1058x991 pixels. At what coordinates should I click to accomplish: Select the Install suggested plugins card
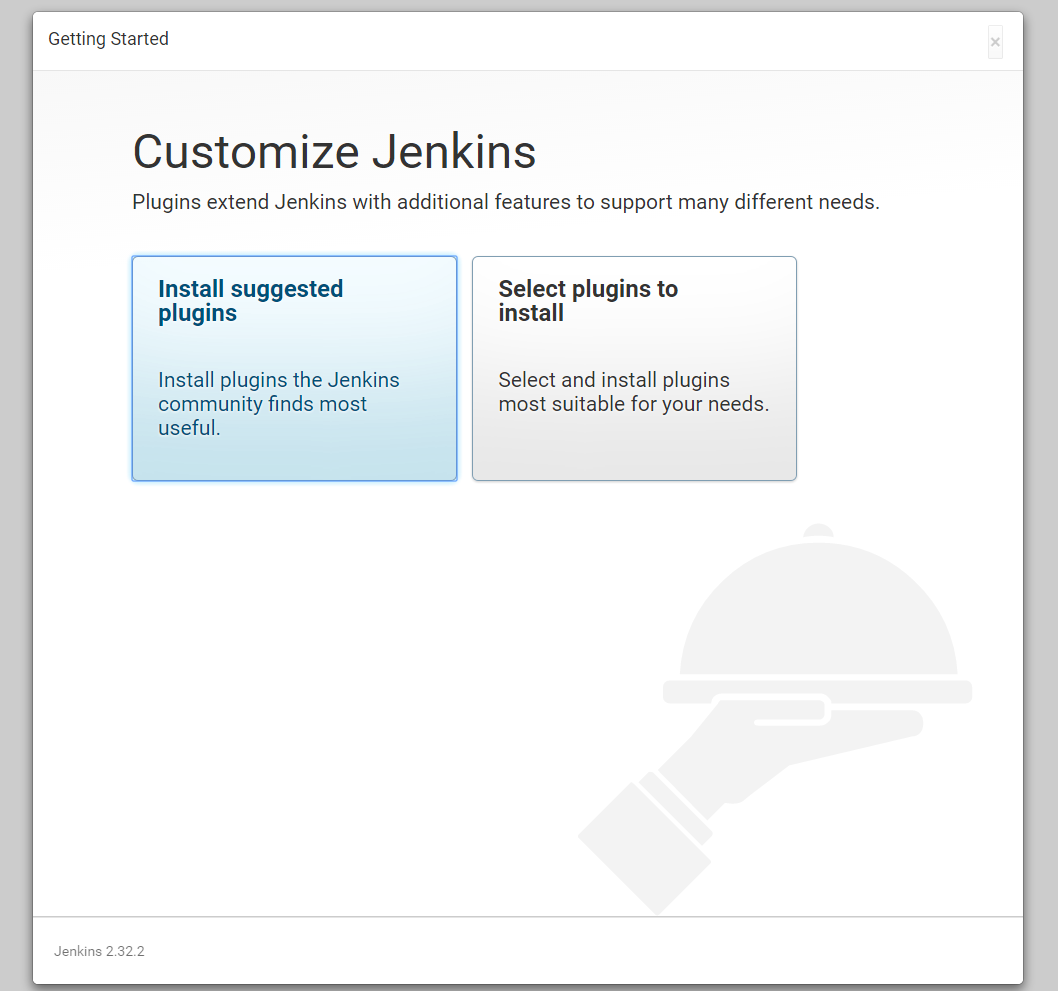click(294, 368)
